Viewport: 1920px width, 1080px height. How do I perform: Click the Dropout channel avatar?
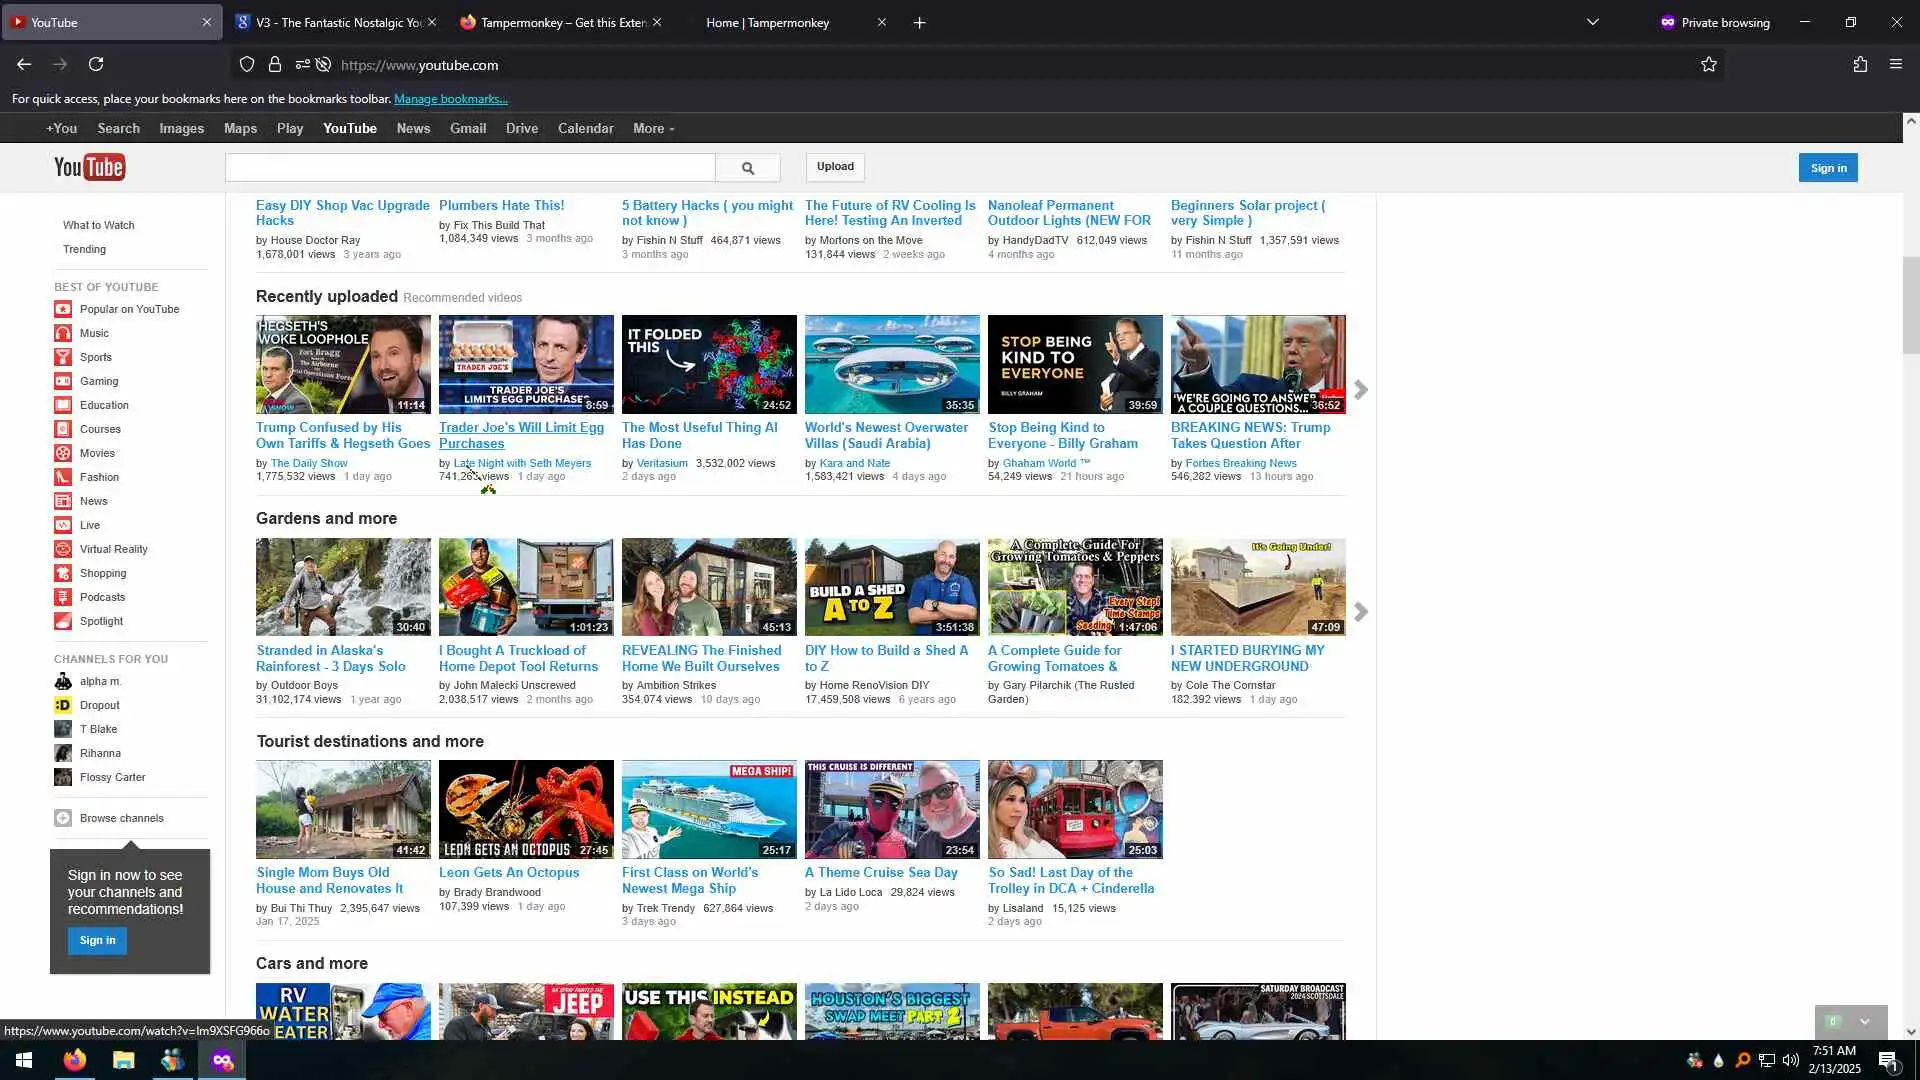(63, 705)
